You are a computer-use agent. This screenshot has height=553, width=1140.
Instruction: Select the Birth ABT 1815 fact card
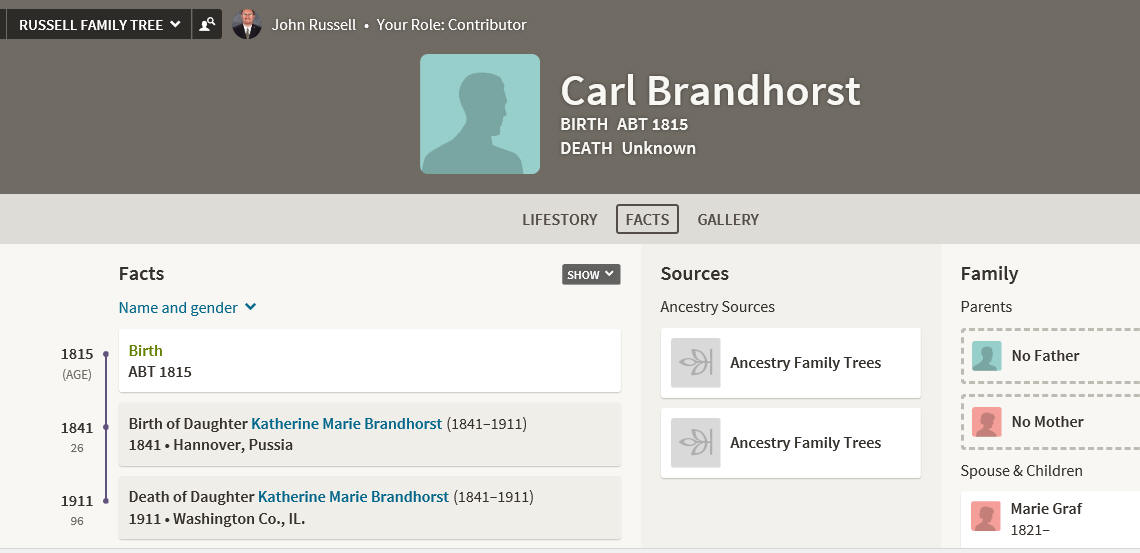[x=370, y=360]
